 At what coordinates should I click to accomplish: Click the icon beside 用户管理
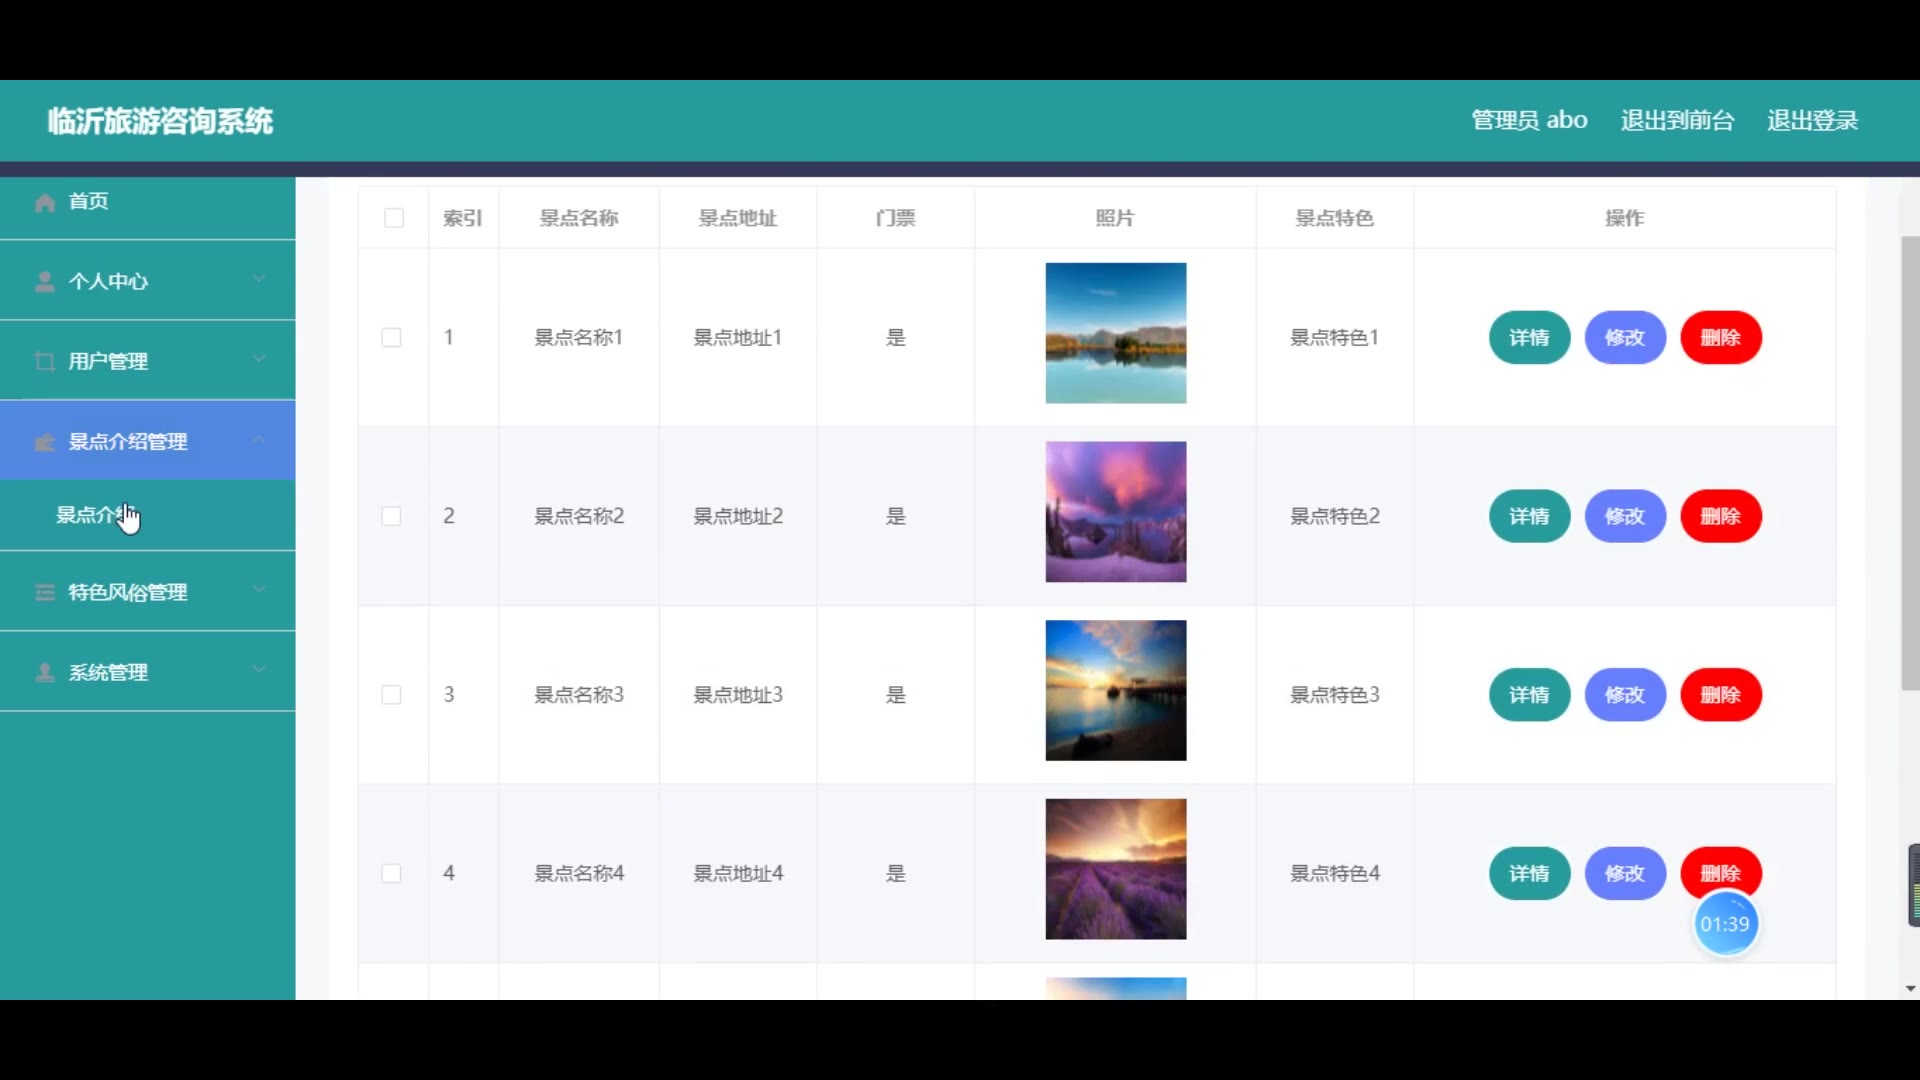point(45,362)
